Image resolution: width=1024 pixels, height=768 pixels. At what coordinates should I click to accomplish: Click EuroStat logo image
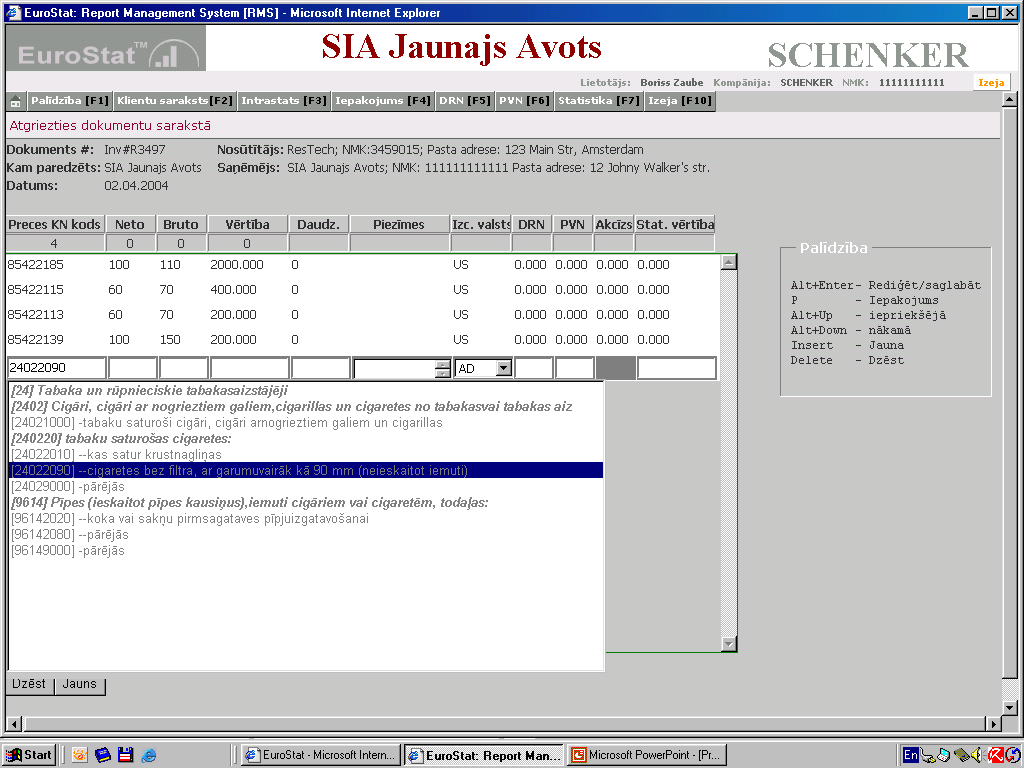(106, 48)
